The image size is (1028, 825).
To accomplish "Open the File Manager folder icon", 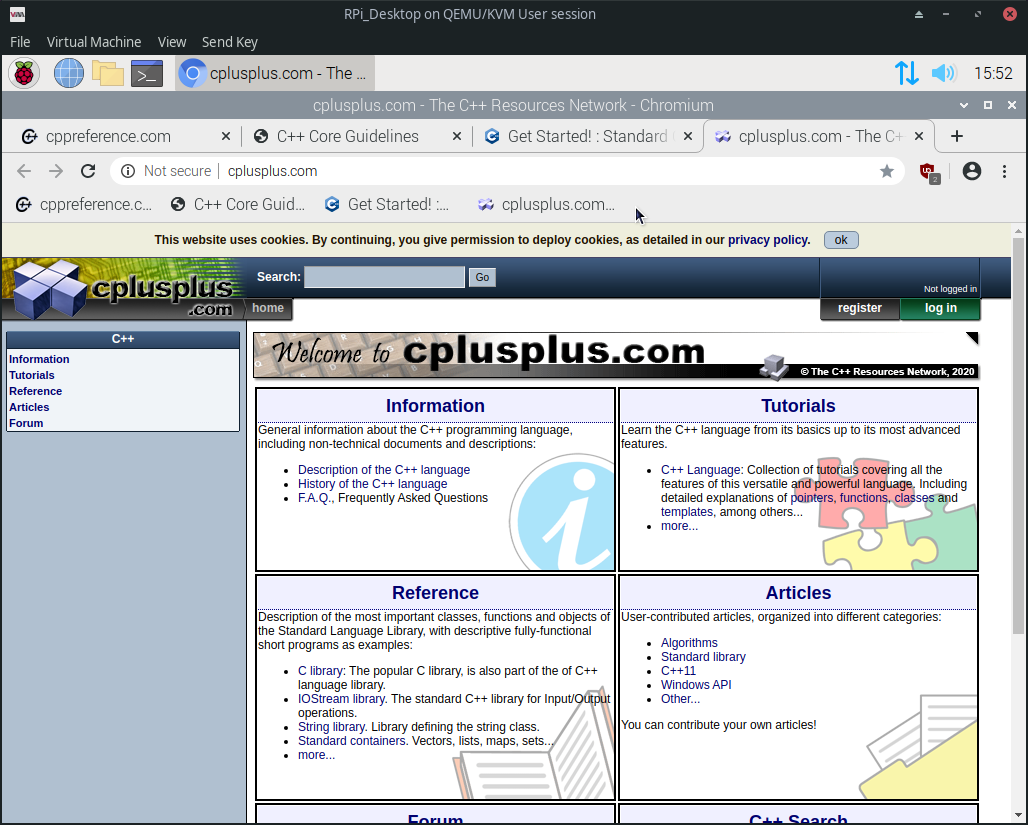I will [108, 73].
